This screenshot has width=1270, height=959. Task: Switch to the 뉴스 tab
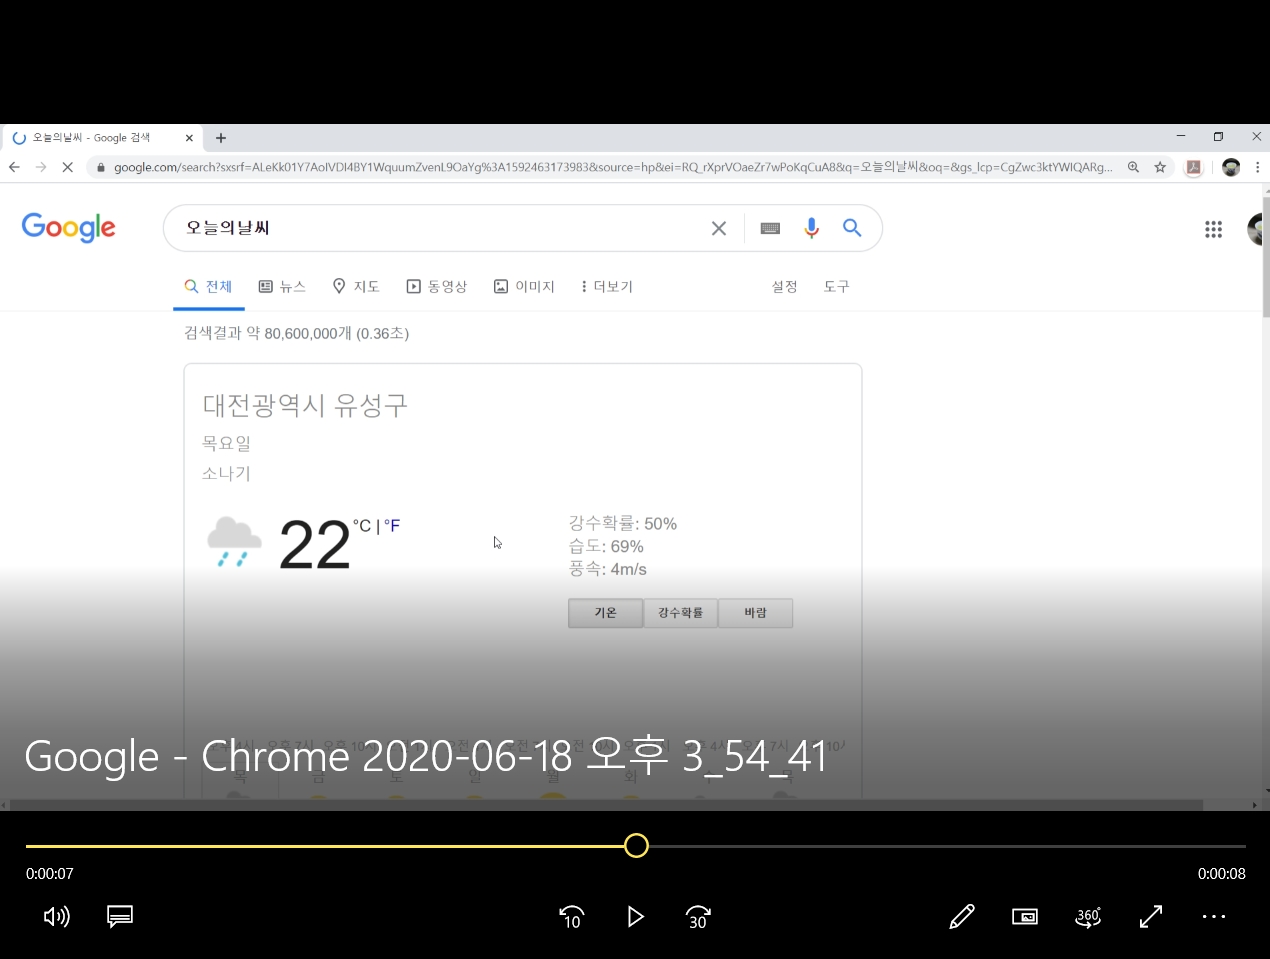point(282,287)
